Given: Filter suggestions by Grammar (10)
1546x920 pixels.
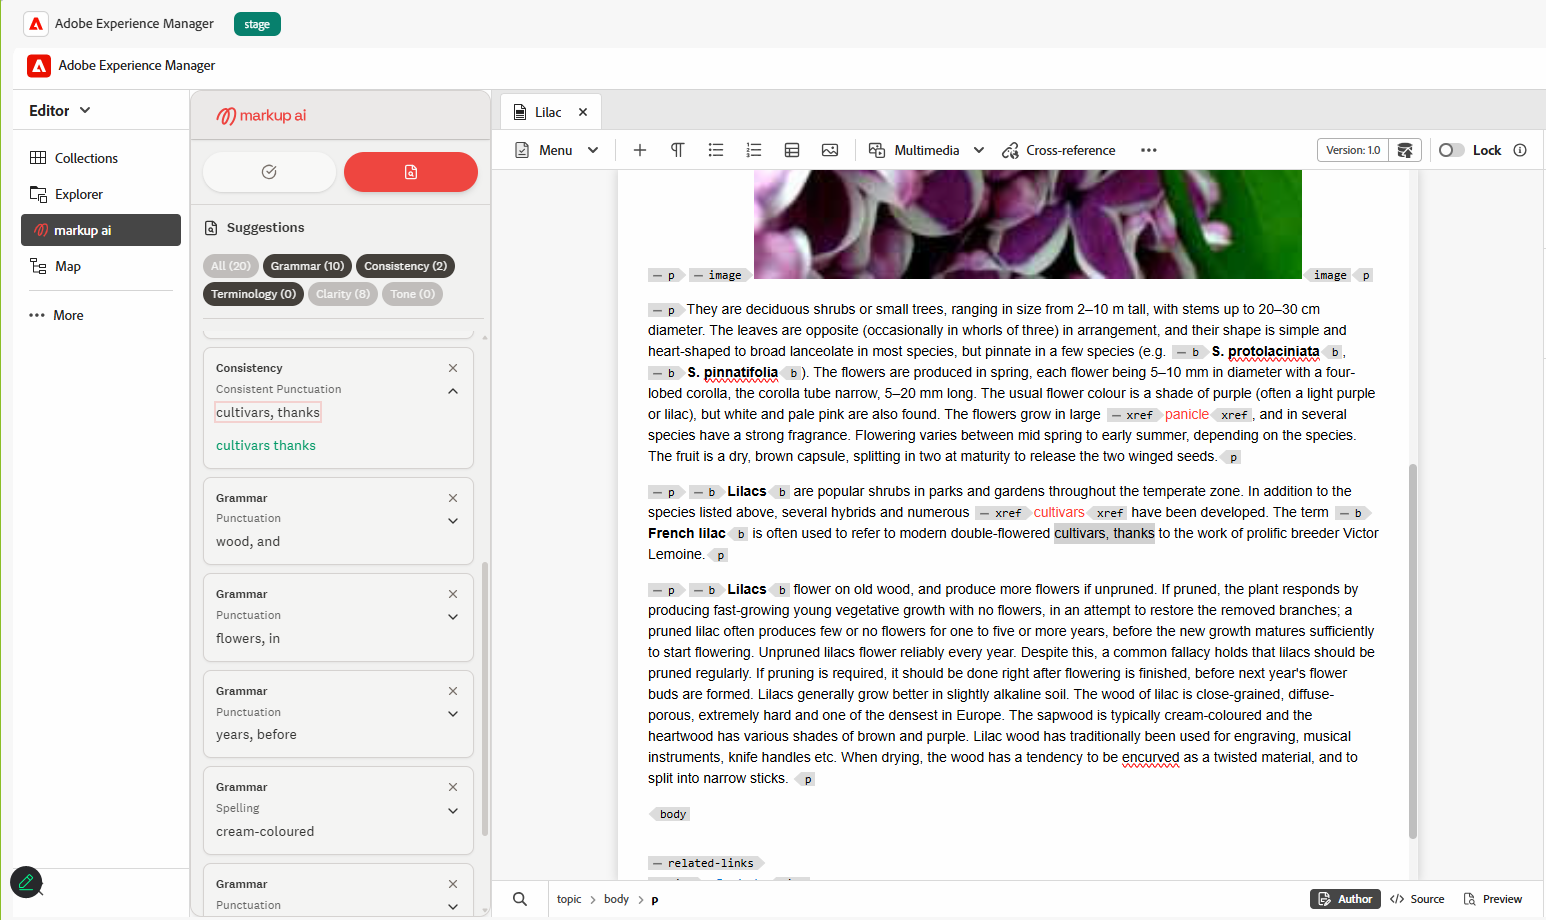Looking at the screenshot, I should 307,266.
